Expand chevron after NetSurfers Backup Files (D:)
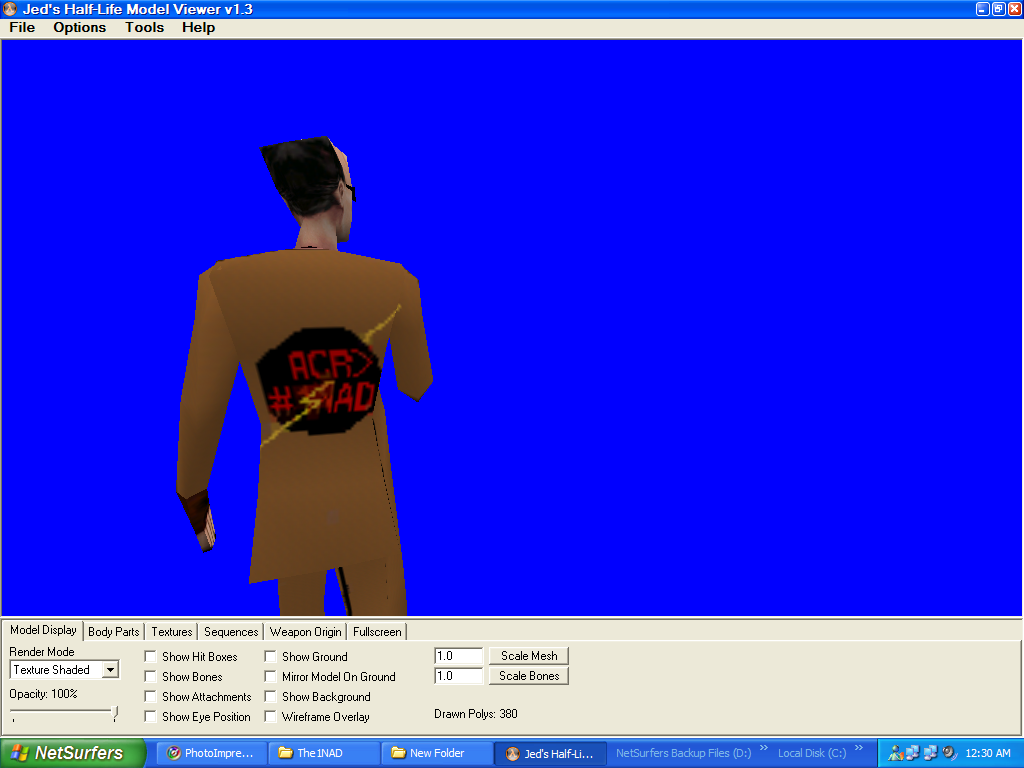The image size is (1024, 768). tap(763, 748)
